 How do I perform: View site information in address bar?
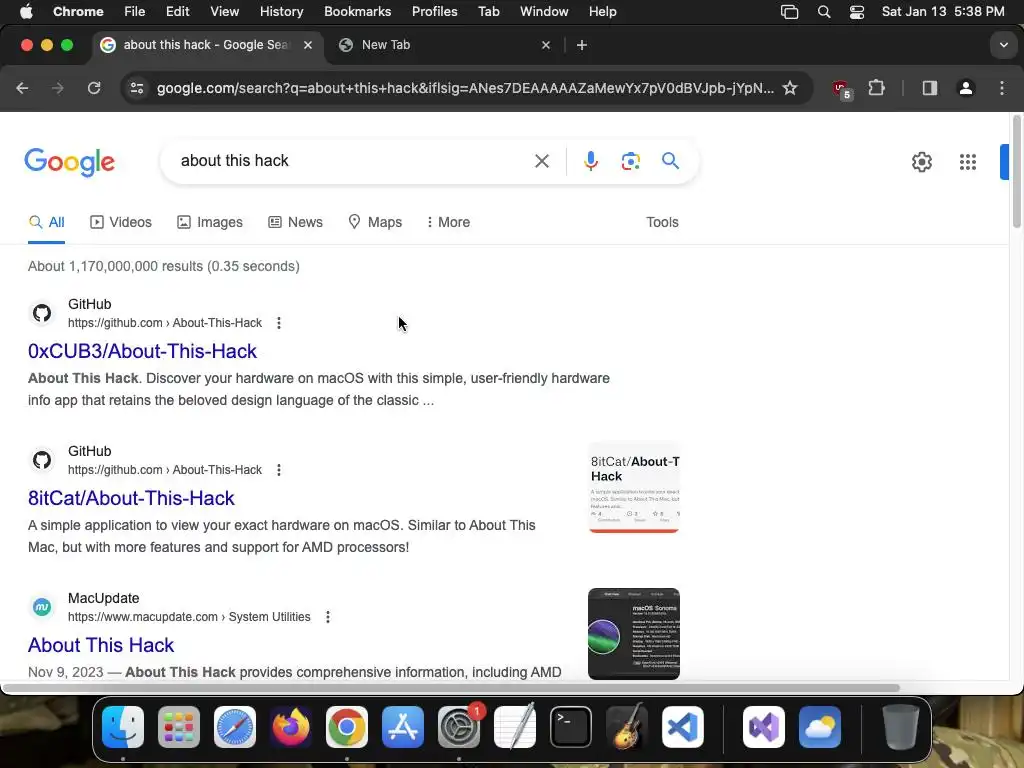[x=136, y=88]
